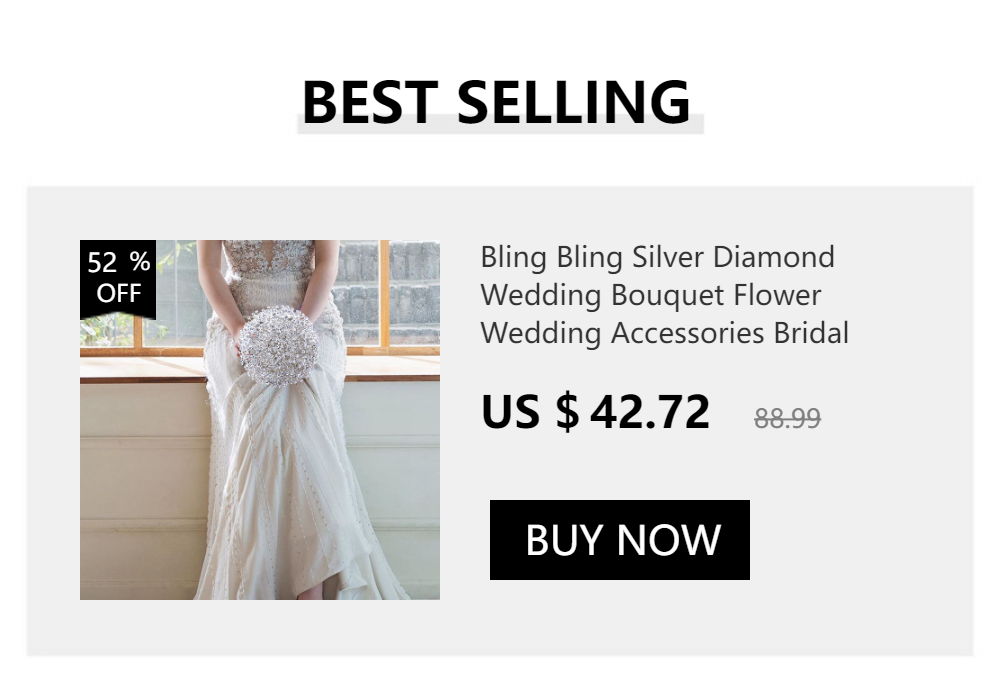Click the word SELLING in the heading

(574, 102)
